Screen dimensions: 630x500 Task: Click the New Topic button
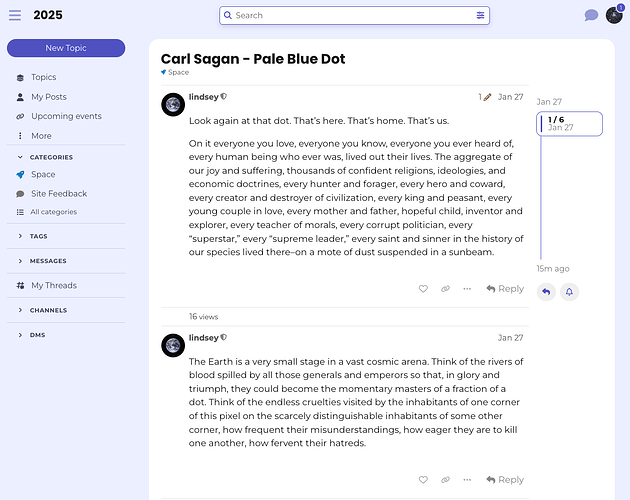(x=66, y=48)
